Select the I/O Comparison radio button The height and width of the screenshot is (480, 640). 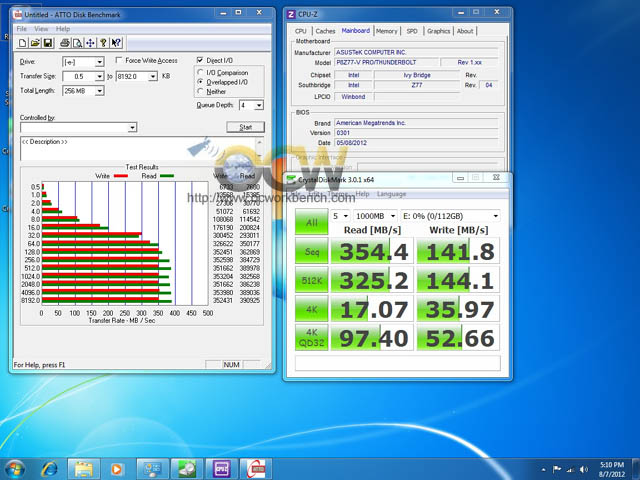click(200, 72)
